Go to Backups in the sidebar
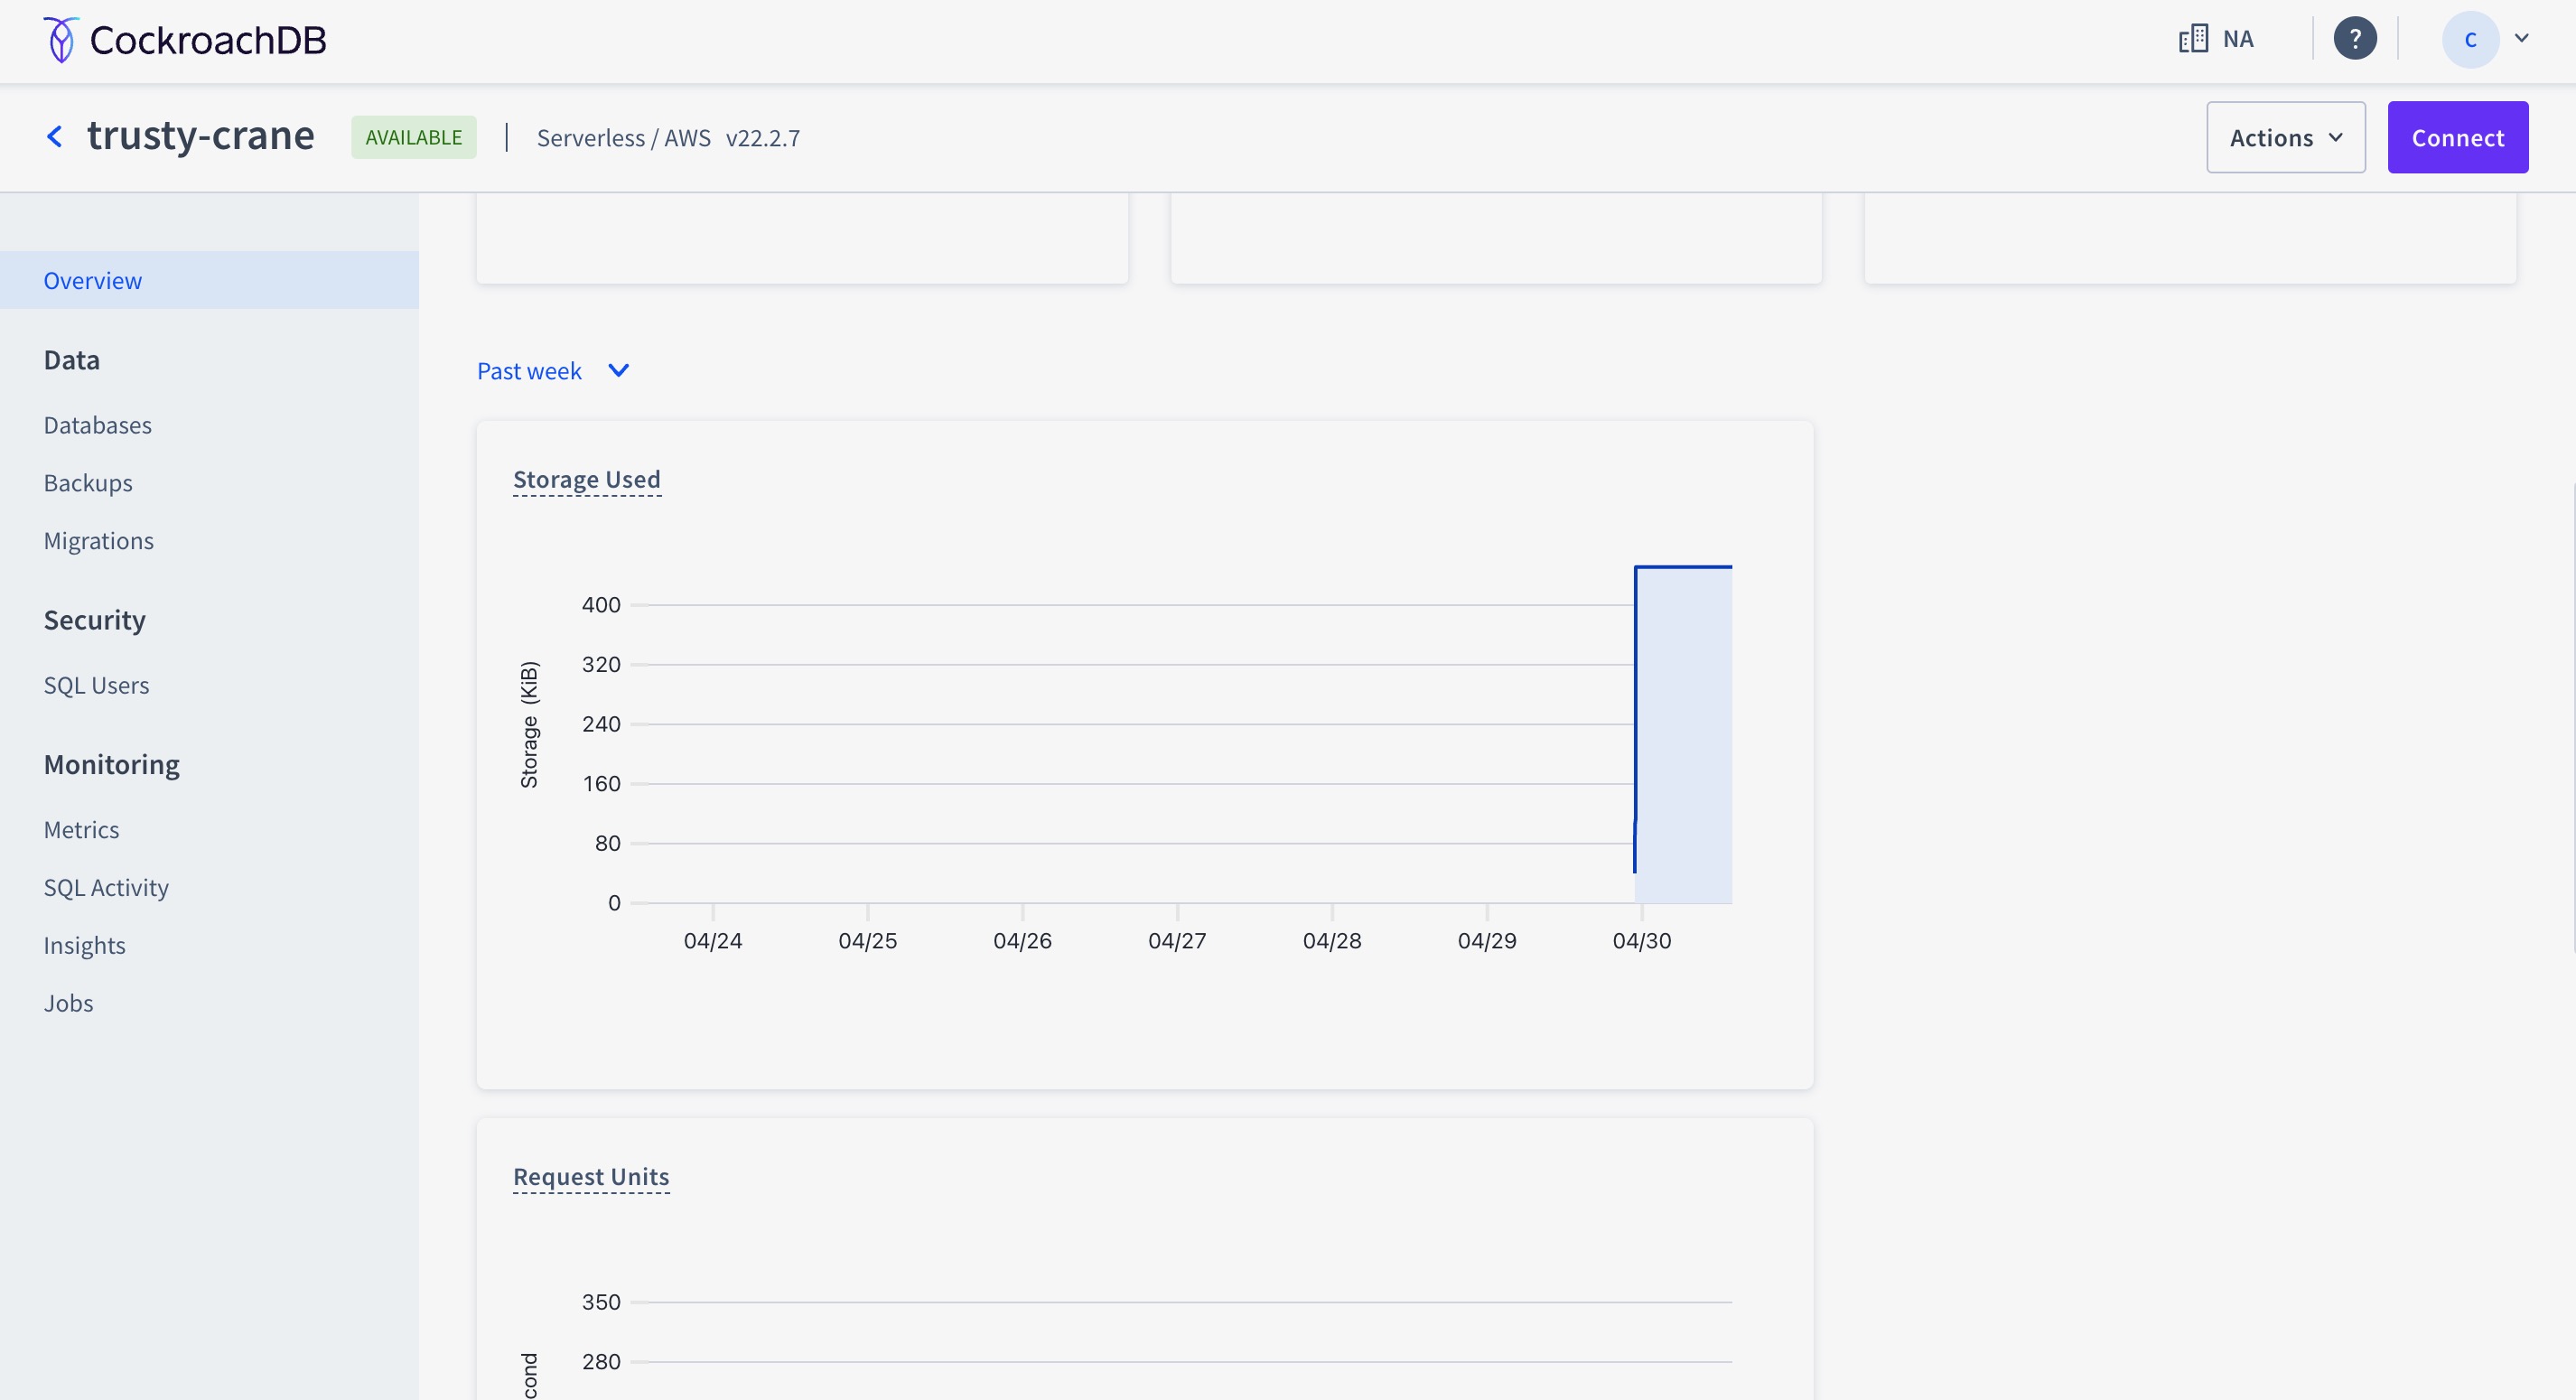The image size is (2576, 1400). (x=88, y=483)
